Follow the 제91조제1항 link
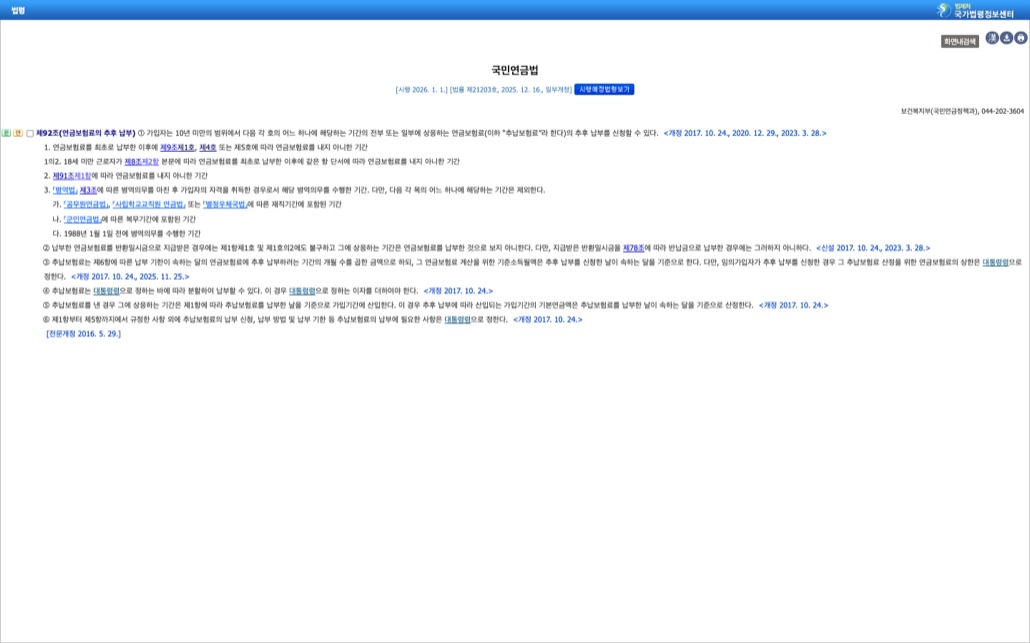 click(72, 176)
